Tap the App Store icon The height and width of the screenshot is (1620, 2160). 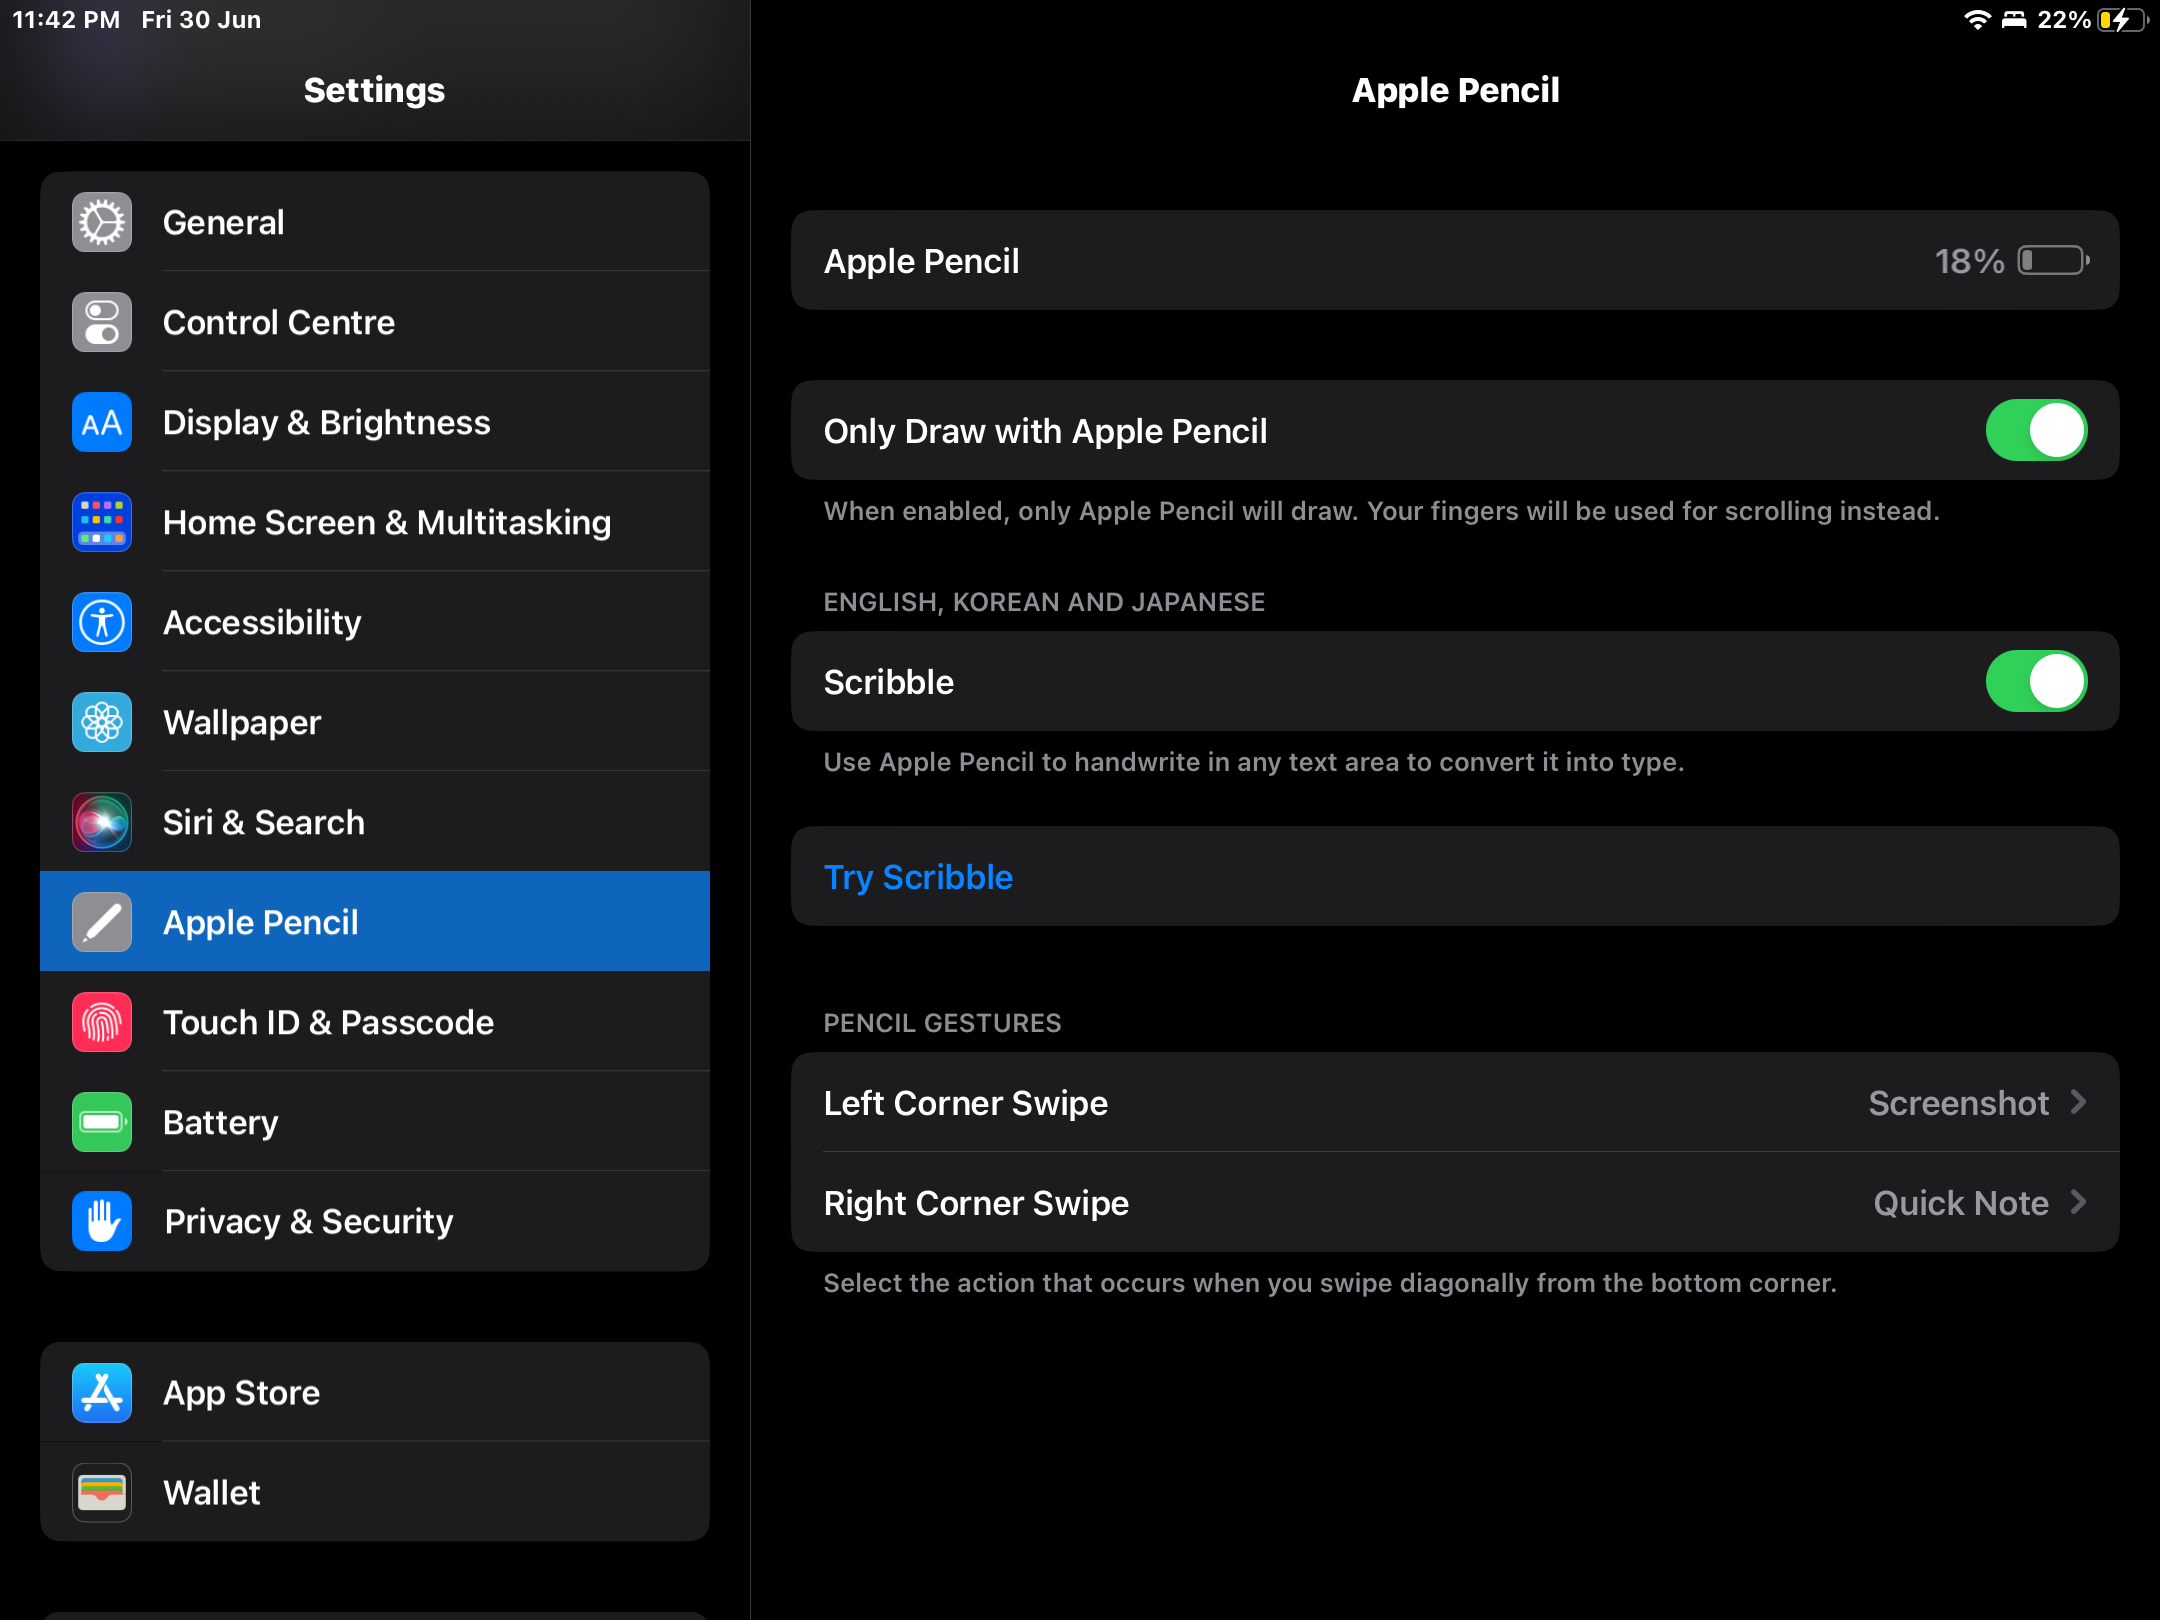[x=102, y=1392]
